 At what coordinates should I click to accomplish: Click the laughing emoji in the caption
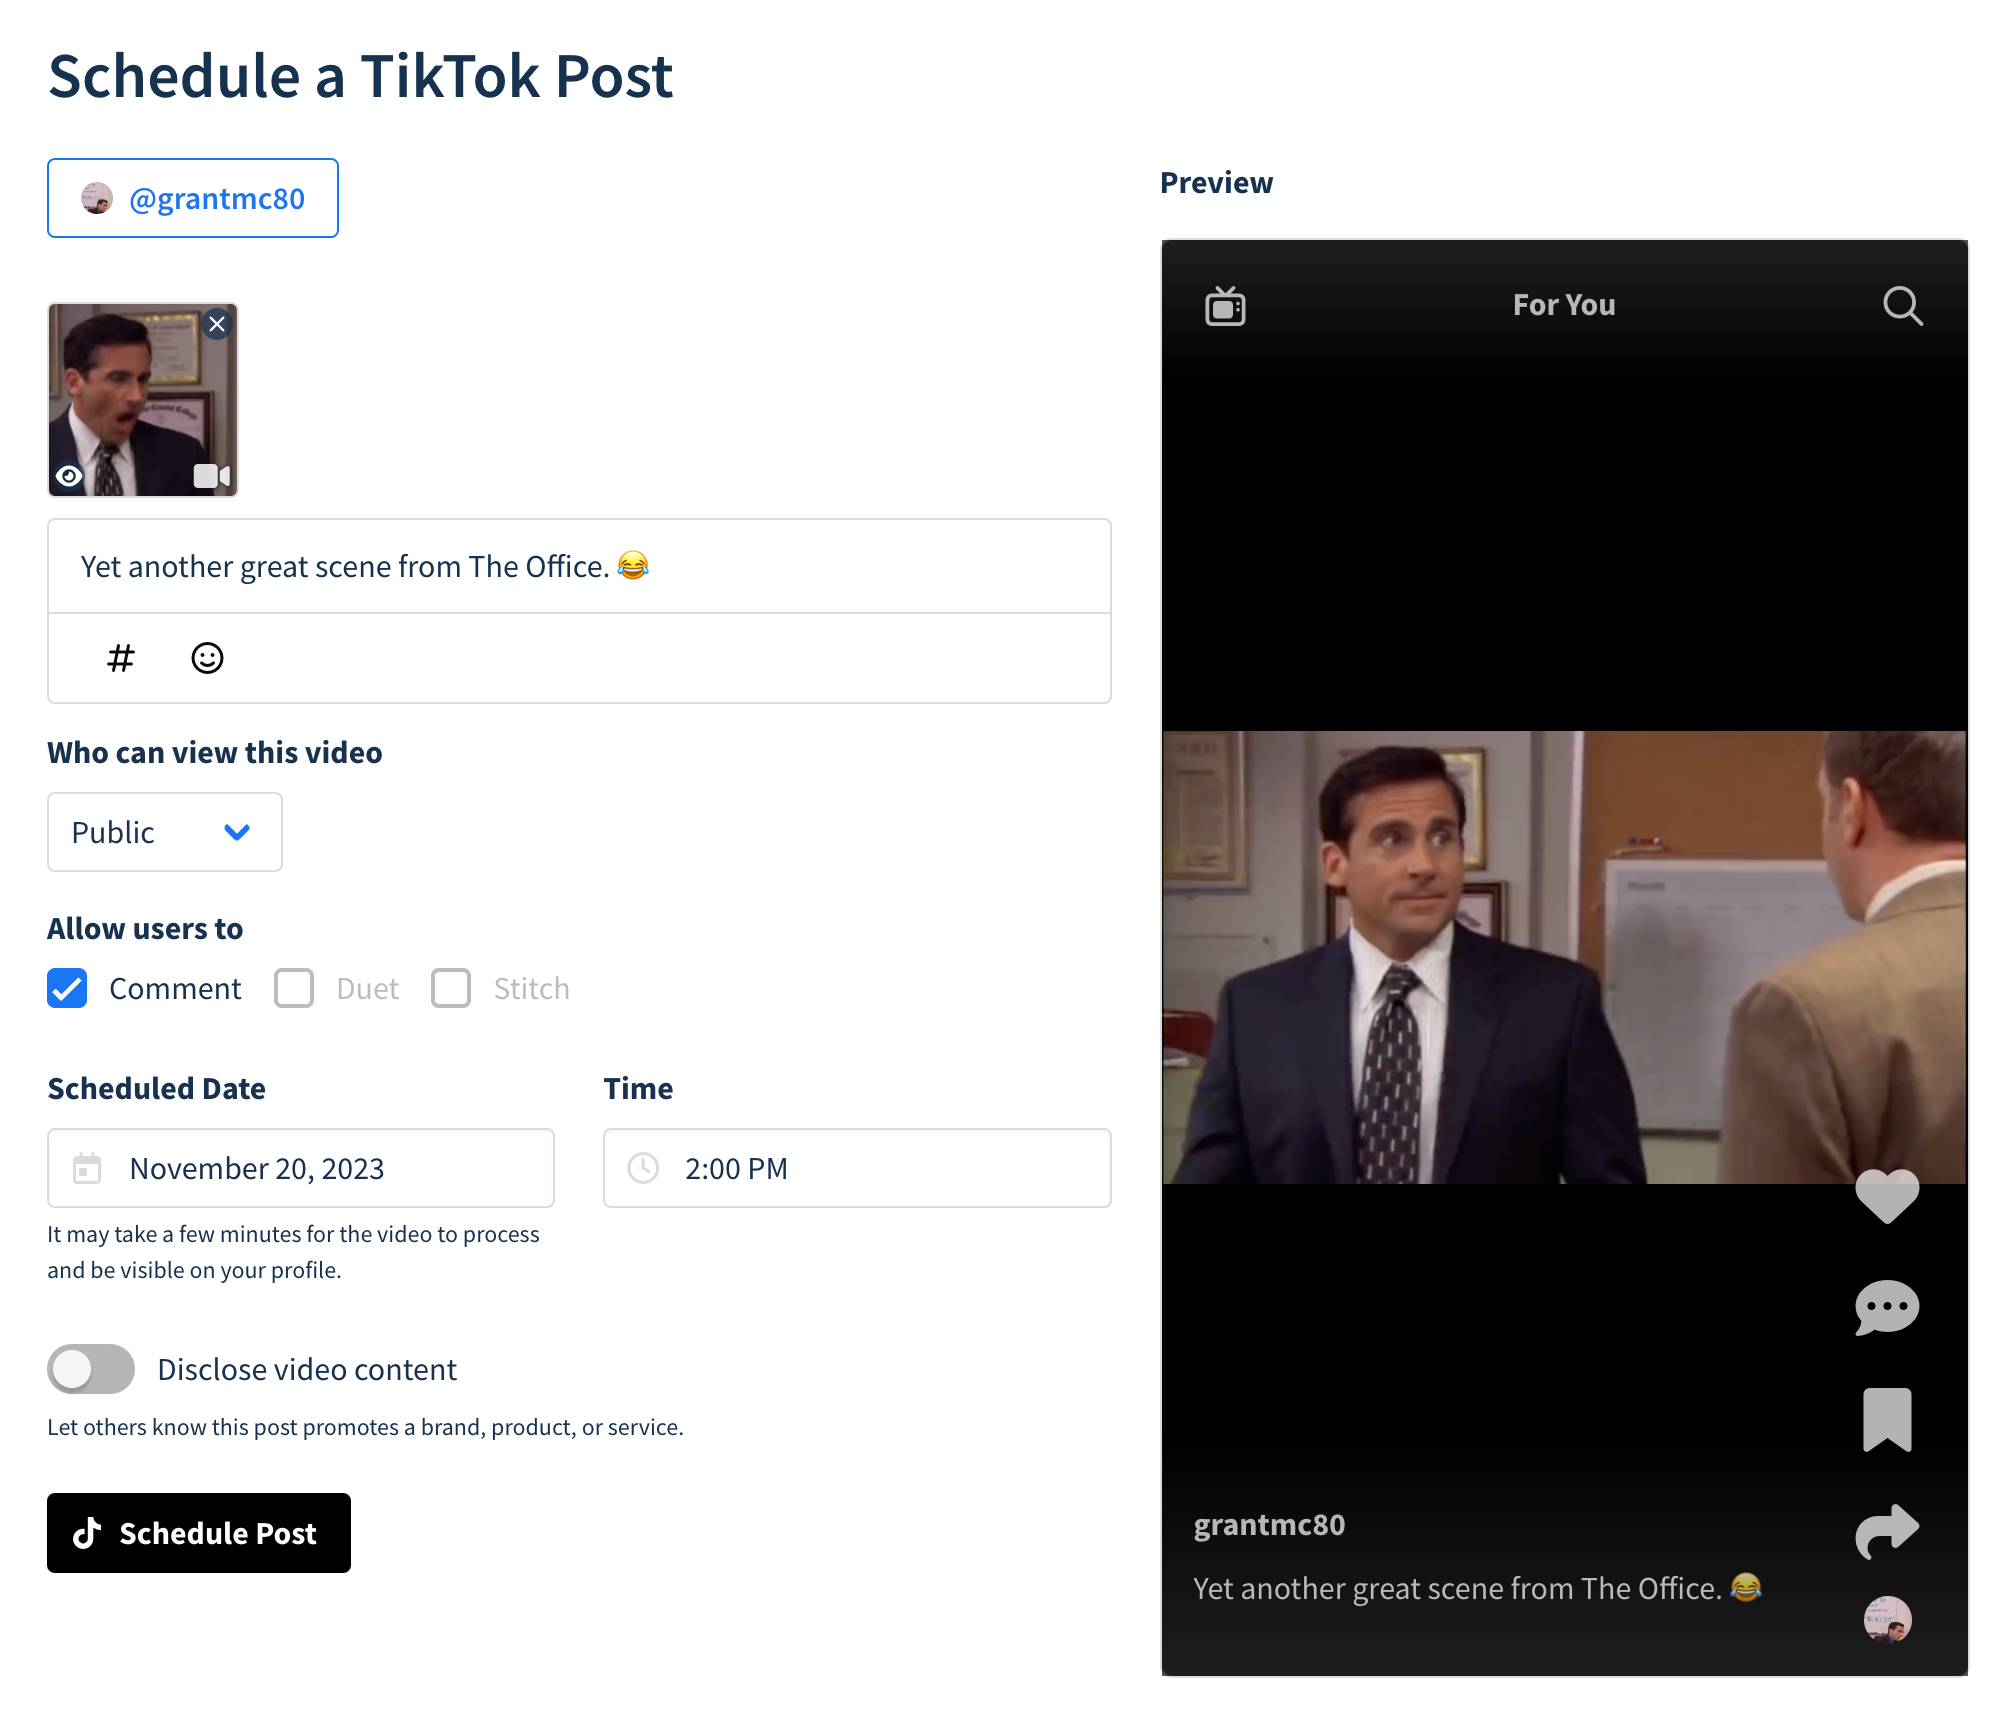(x=633, y=565)
